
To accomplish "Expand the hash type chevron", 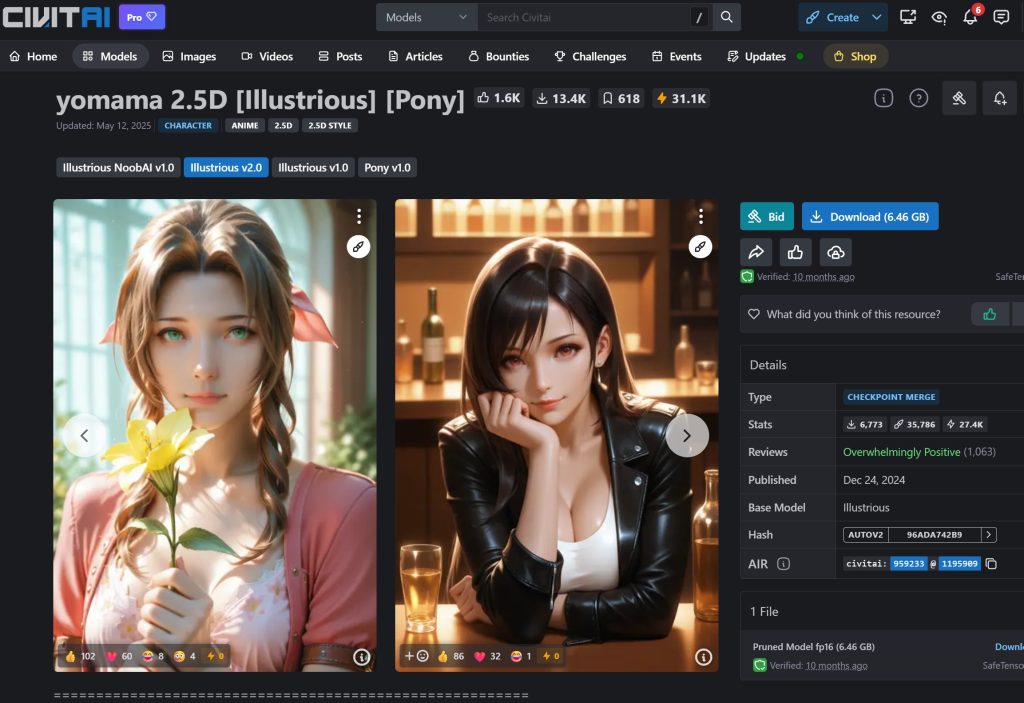I will coord(989,535).
